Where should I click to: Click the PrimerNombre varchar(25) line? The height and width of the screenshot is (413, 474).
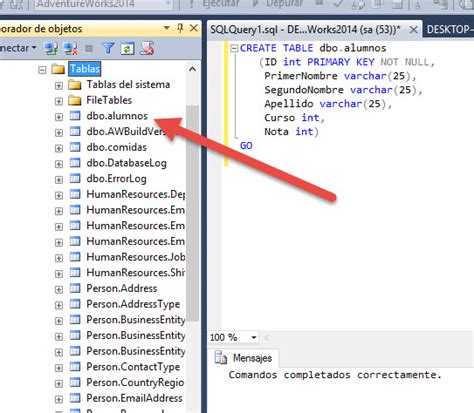340,76
